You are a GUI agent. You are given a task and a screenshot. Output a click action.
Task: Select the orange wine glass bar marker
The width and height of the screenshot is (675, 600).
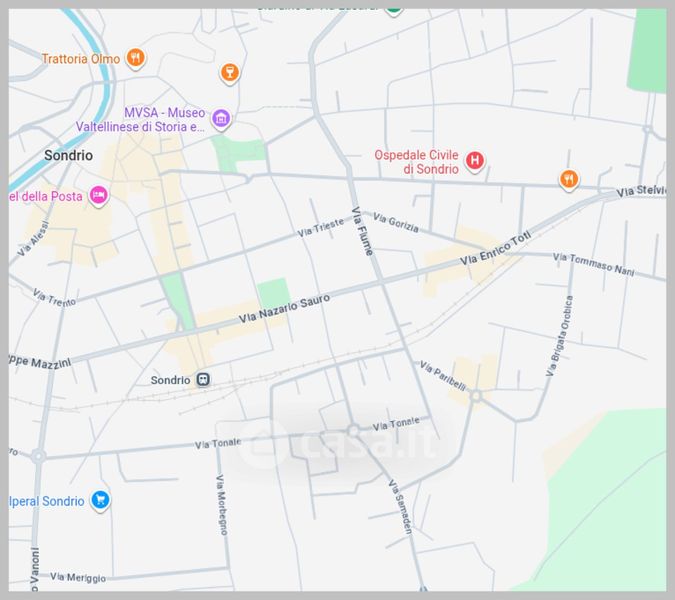(229, 73)
